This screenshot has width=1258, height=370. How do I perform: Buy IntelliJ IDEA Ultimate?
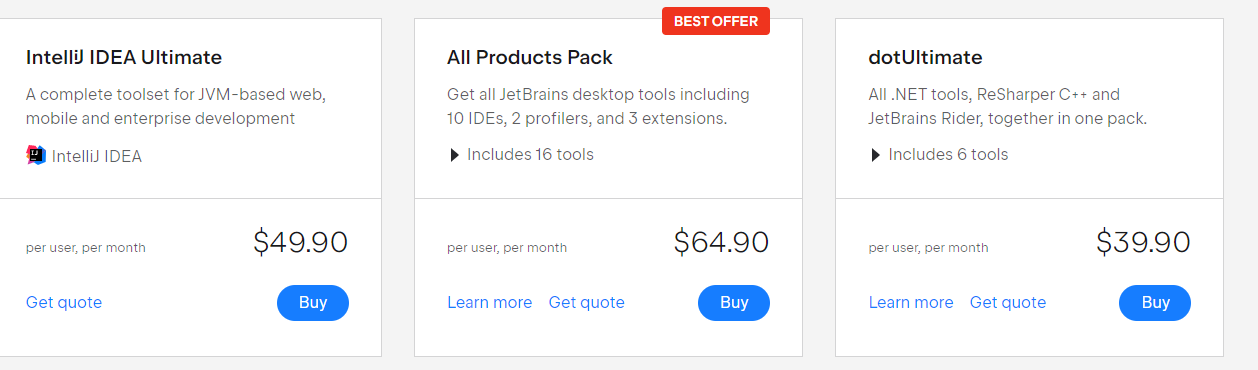coord(313,303)
